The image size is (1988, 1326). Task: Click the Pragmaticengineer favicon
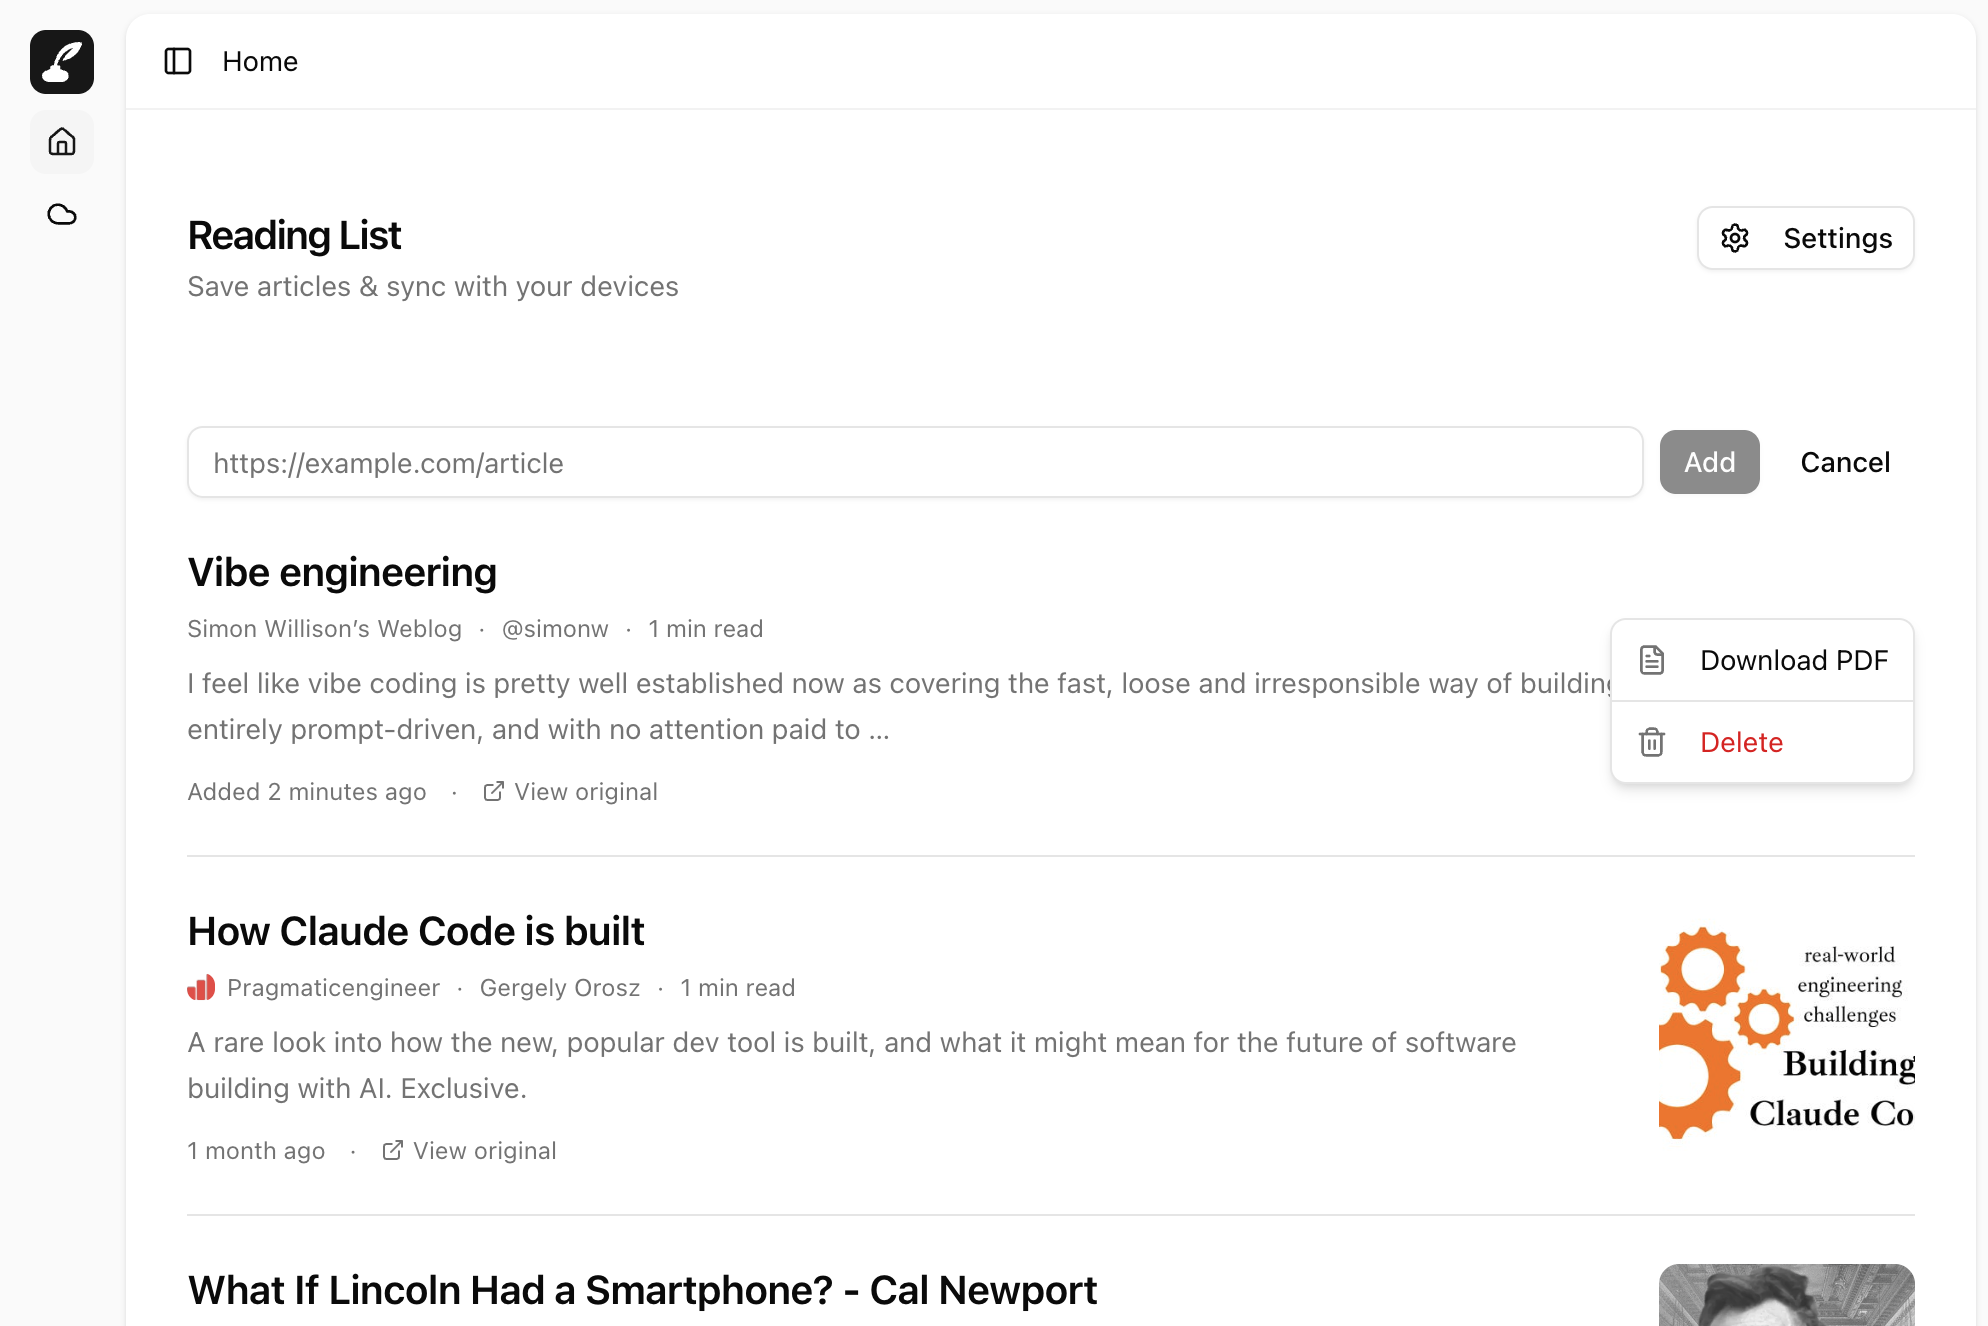tap(201, 988)
